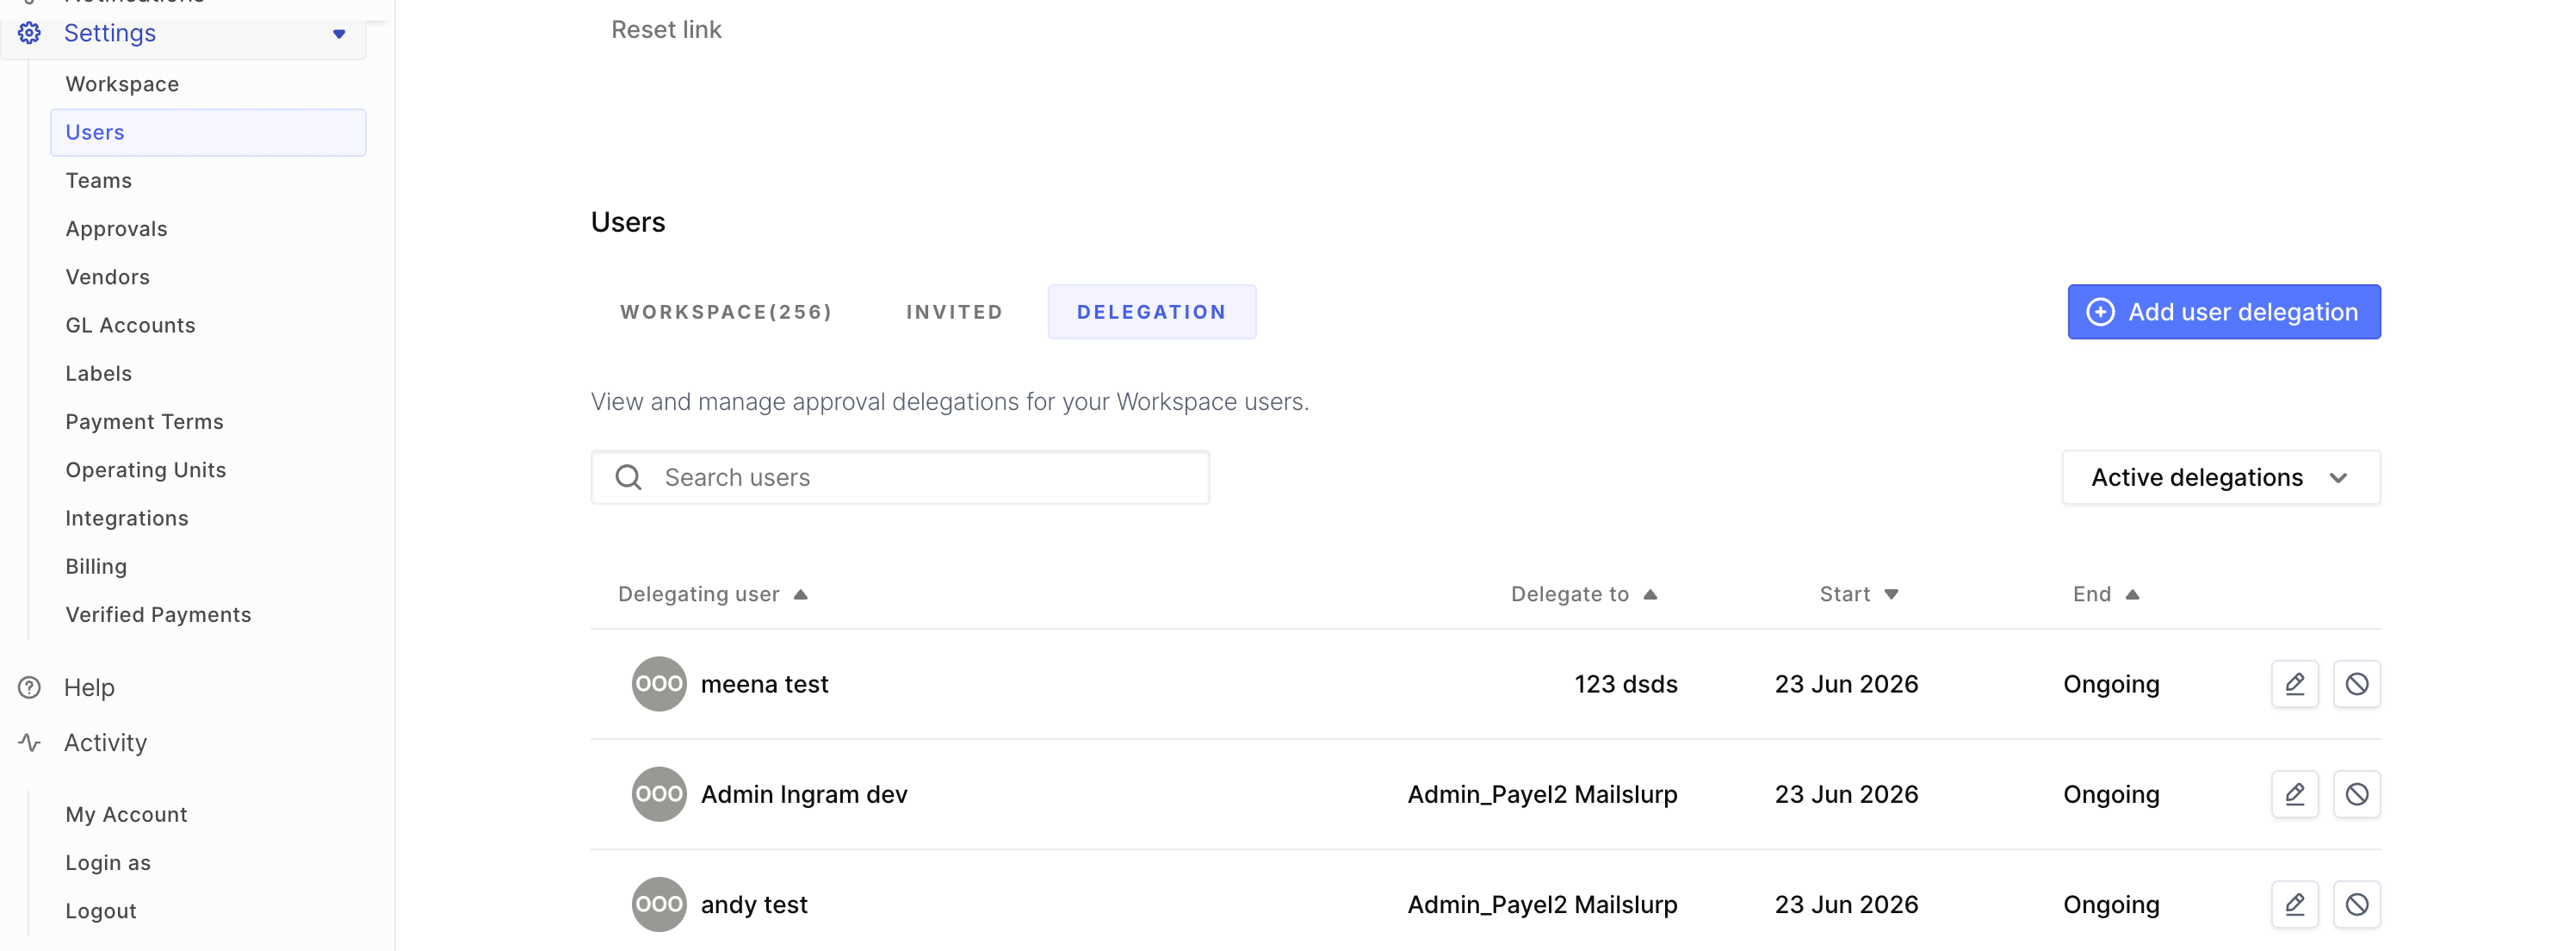Open Workspace settings
This screenshot has width=2576, height=951.
[122, 84]
